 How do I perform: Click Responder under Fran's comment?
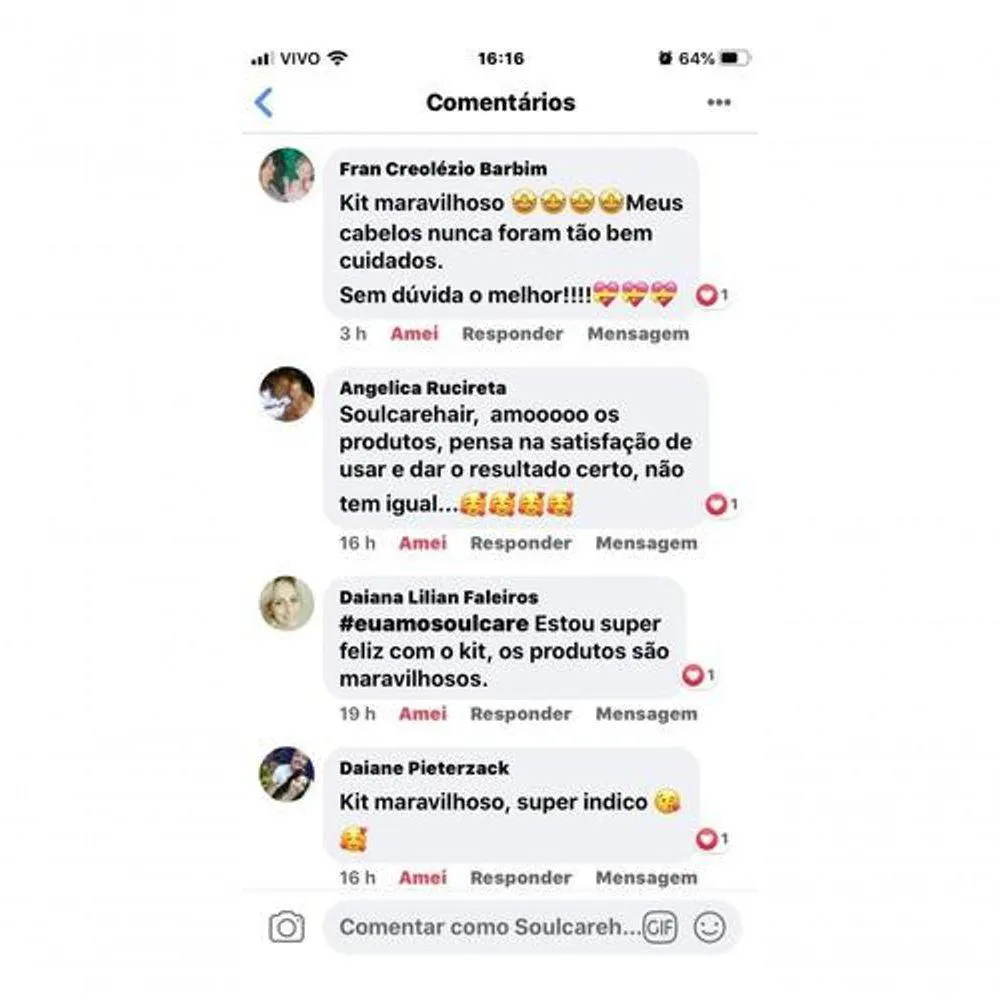click(513, 334)
